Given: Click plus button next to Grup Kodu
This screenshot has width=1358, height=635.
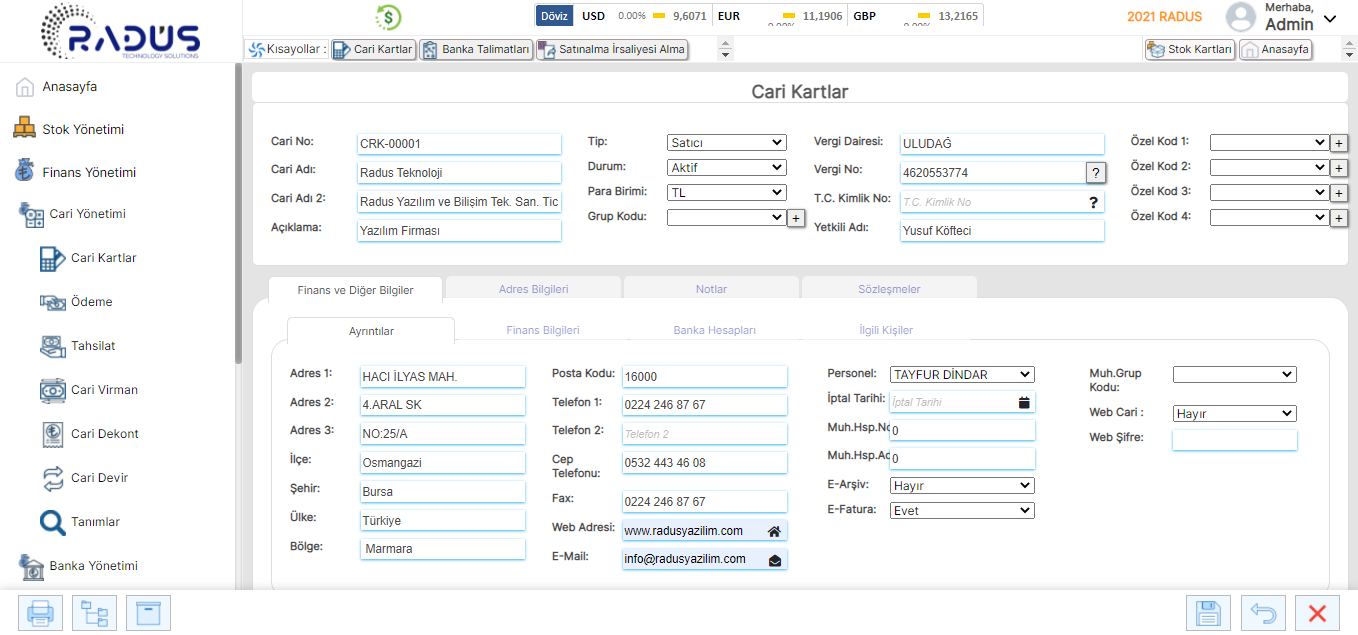Looking at the screenshot, I should (796, 218).
